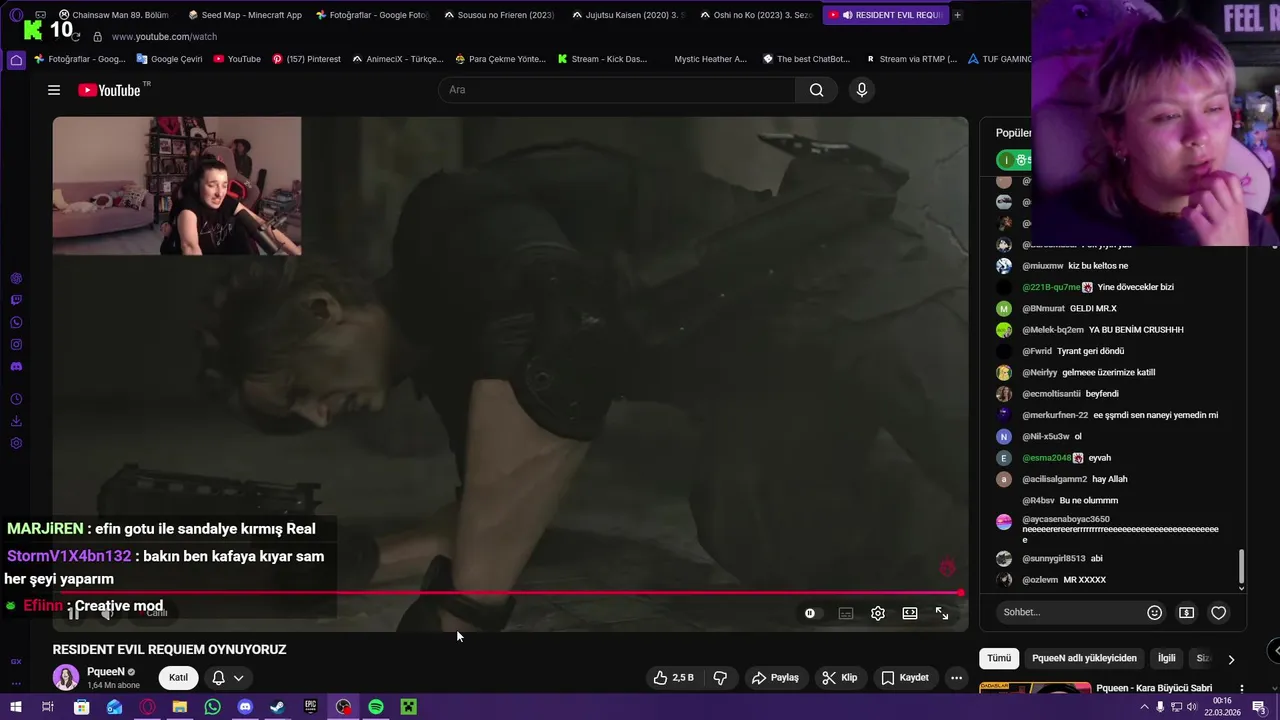
Task: Open the Google Çeviri bookmark
Action: 170,59
